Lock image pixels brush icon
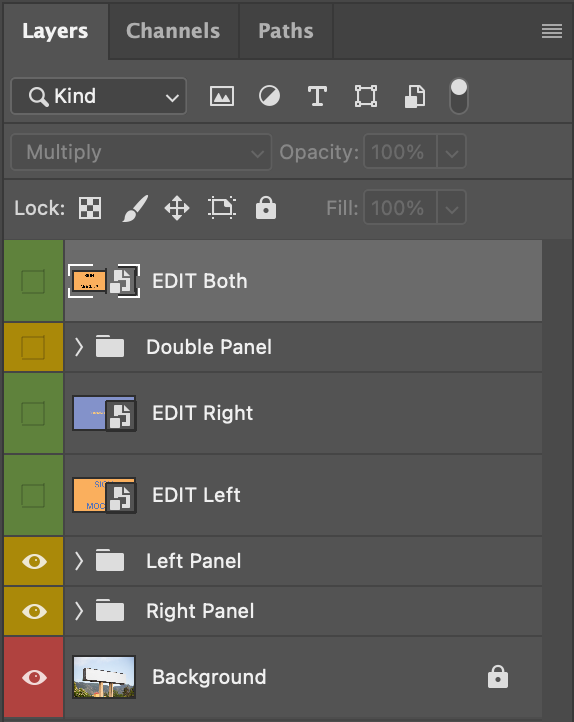Screen dimensions: 574x722 pyautogui.click(x=135, y=208)
